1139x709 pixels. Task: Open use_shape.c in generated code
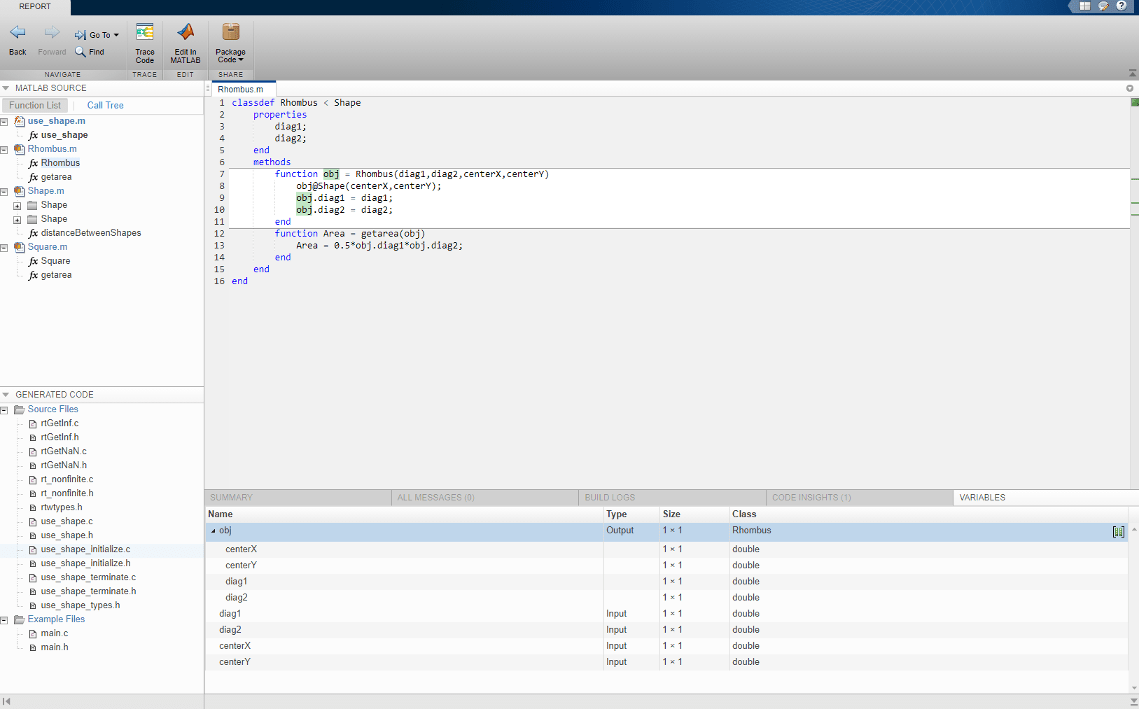pos(66,521)
